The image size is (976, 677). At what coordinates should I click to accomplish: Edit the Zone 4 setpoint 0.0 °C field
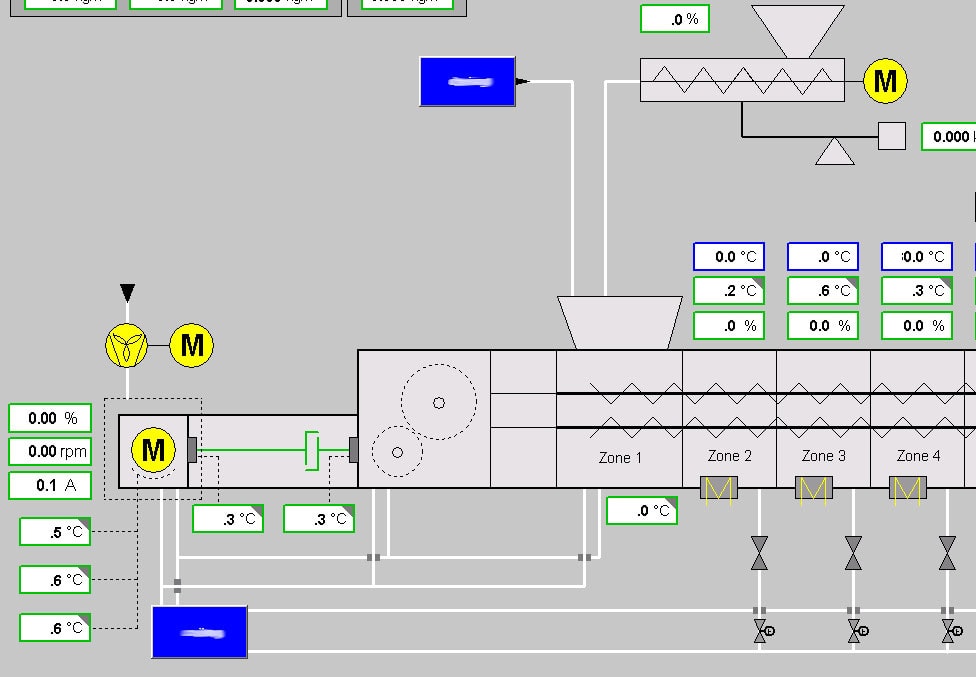(917, 256)
